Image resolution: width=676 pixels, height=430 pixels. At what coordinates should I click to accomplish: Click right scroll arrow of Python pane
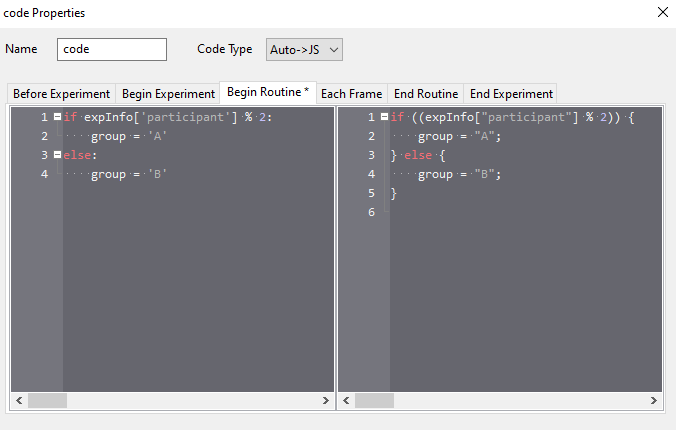pos(325,400)
